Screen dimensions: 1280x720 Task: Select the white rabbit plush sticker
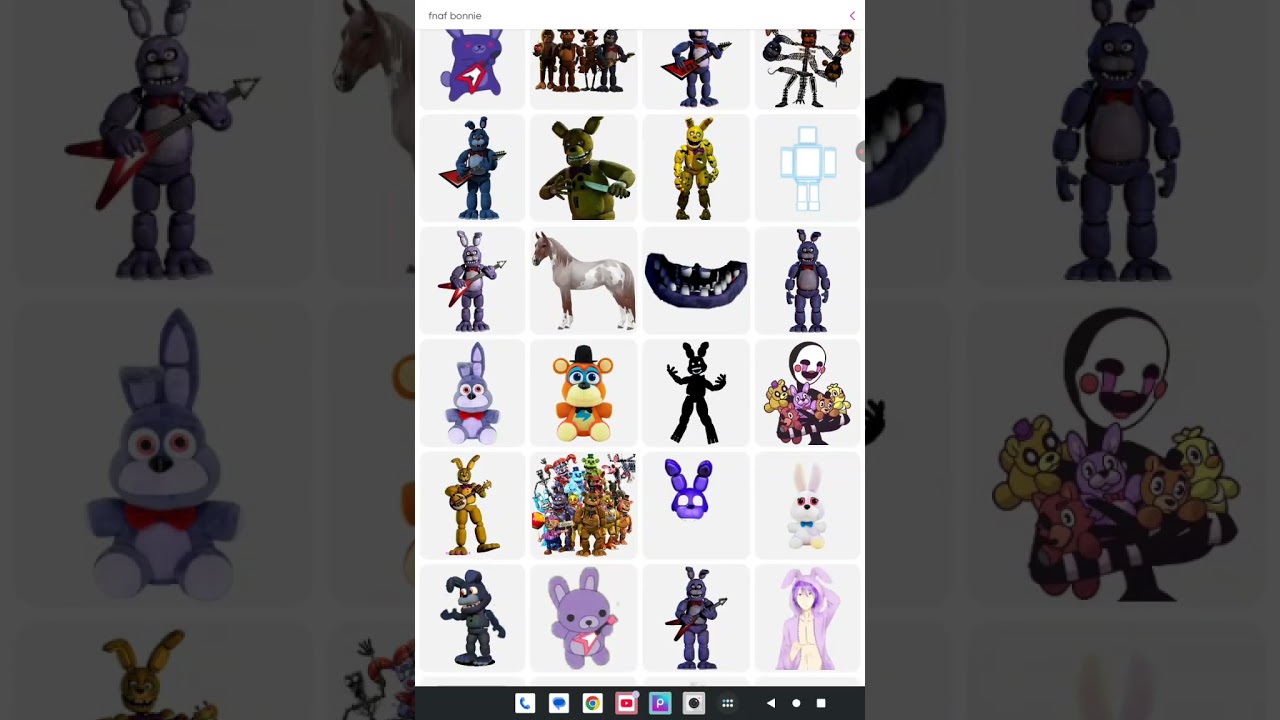tap(808, 505)
